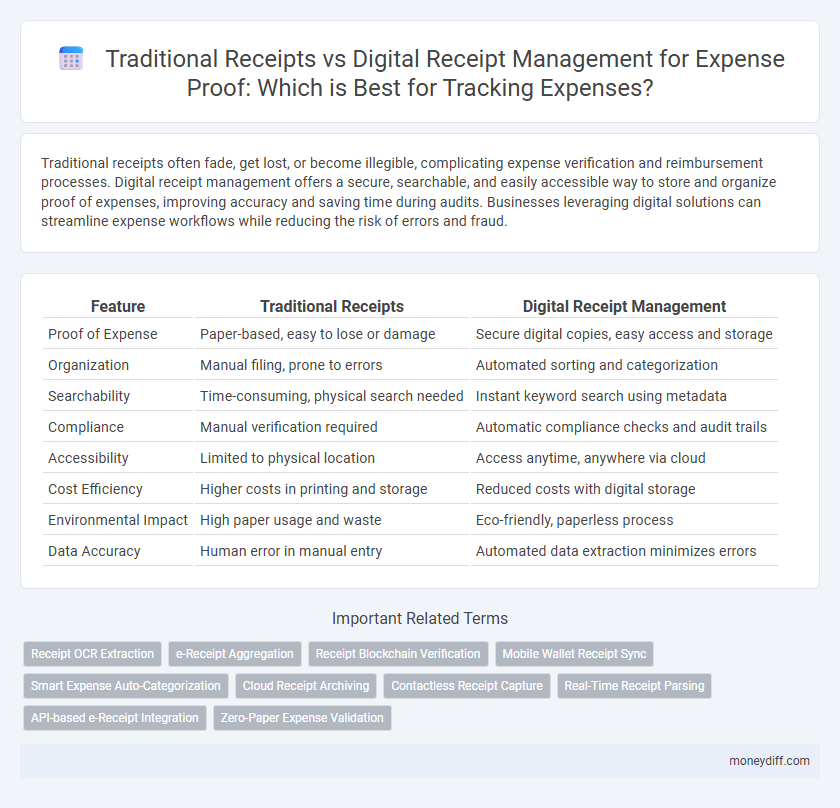Screen dimensions: 840x808
Task: Open the Mobile Wallet Receipt Sync tag
Action: pos(574,654)
